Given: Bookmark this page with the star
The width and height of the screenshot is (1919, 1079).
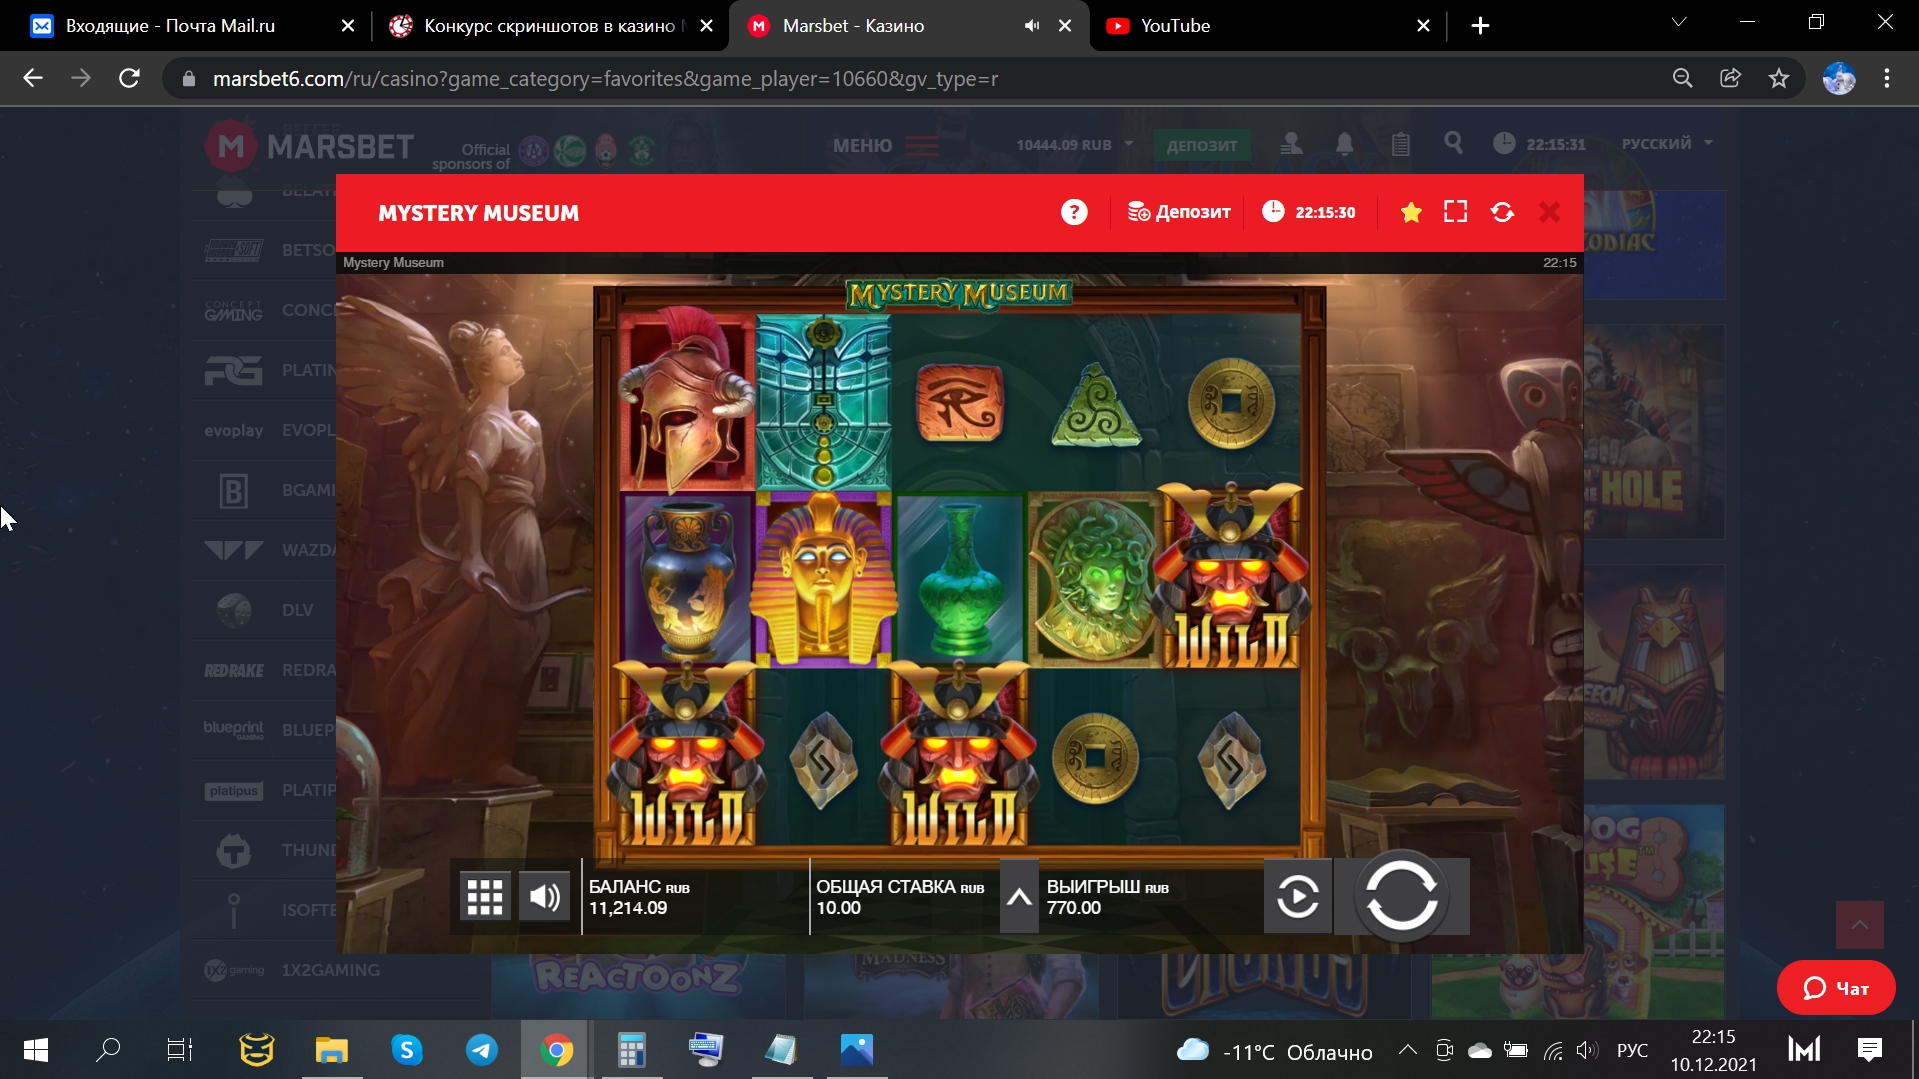Looking at the screenshot, I should click(x=1778, y=78).
